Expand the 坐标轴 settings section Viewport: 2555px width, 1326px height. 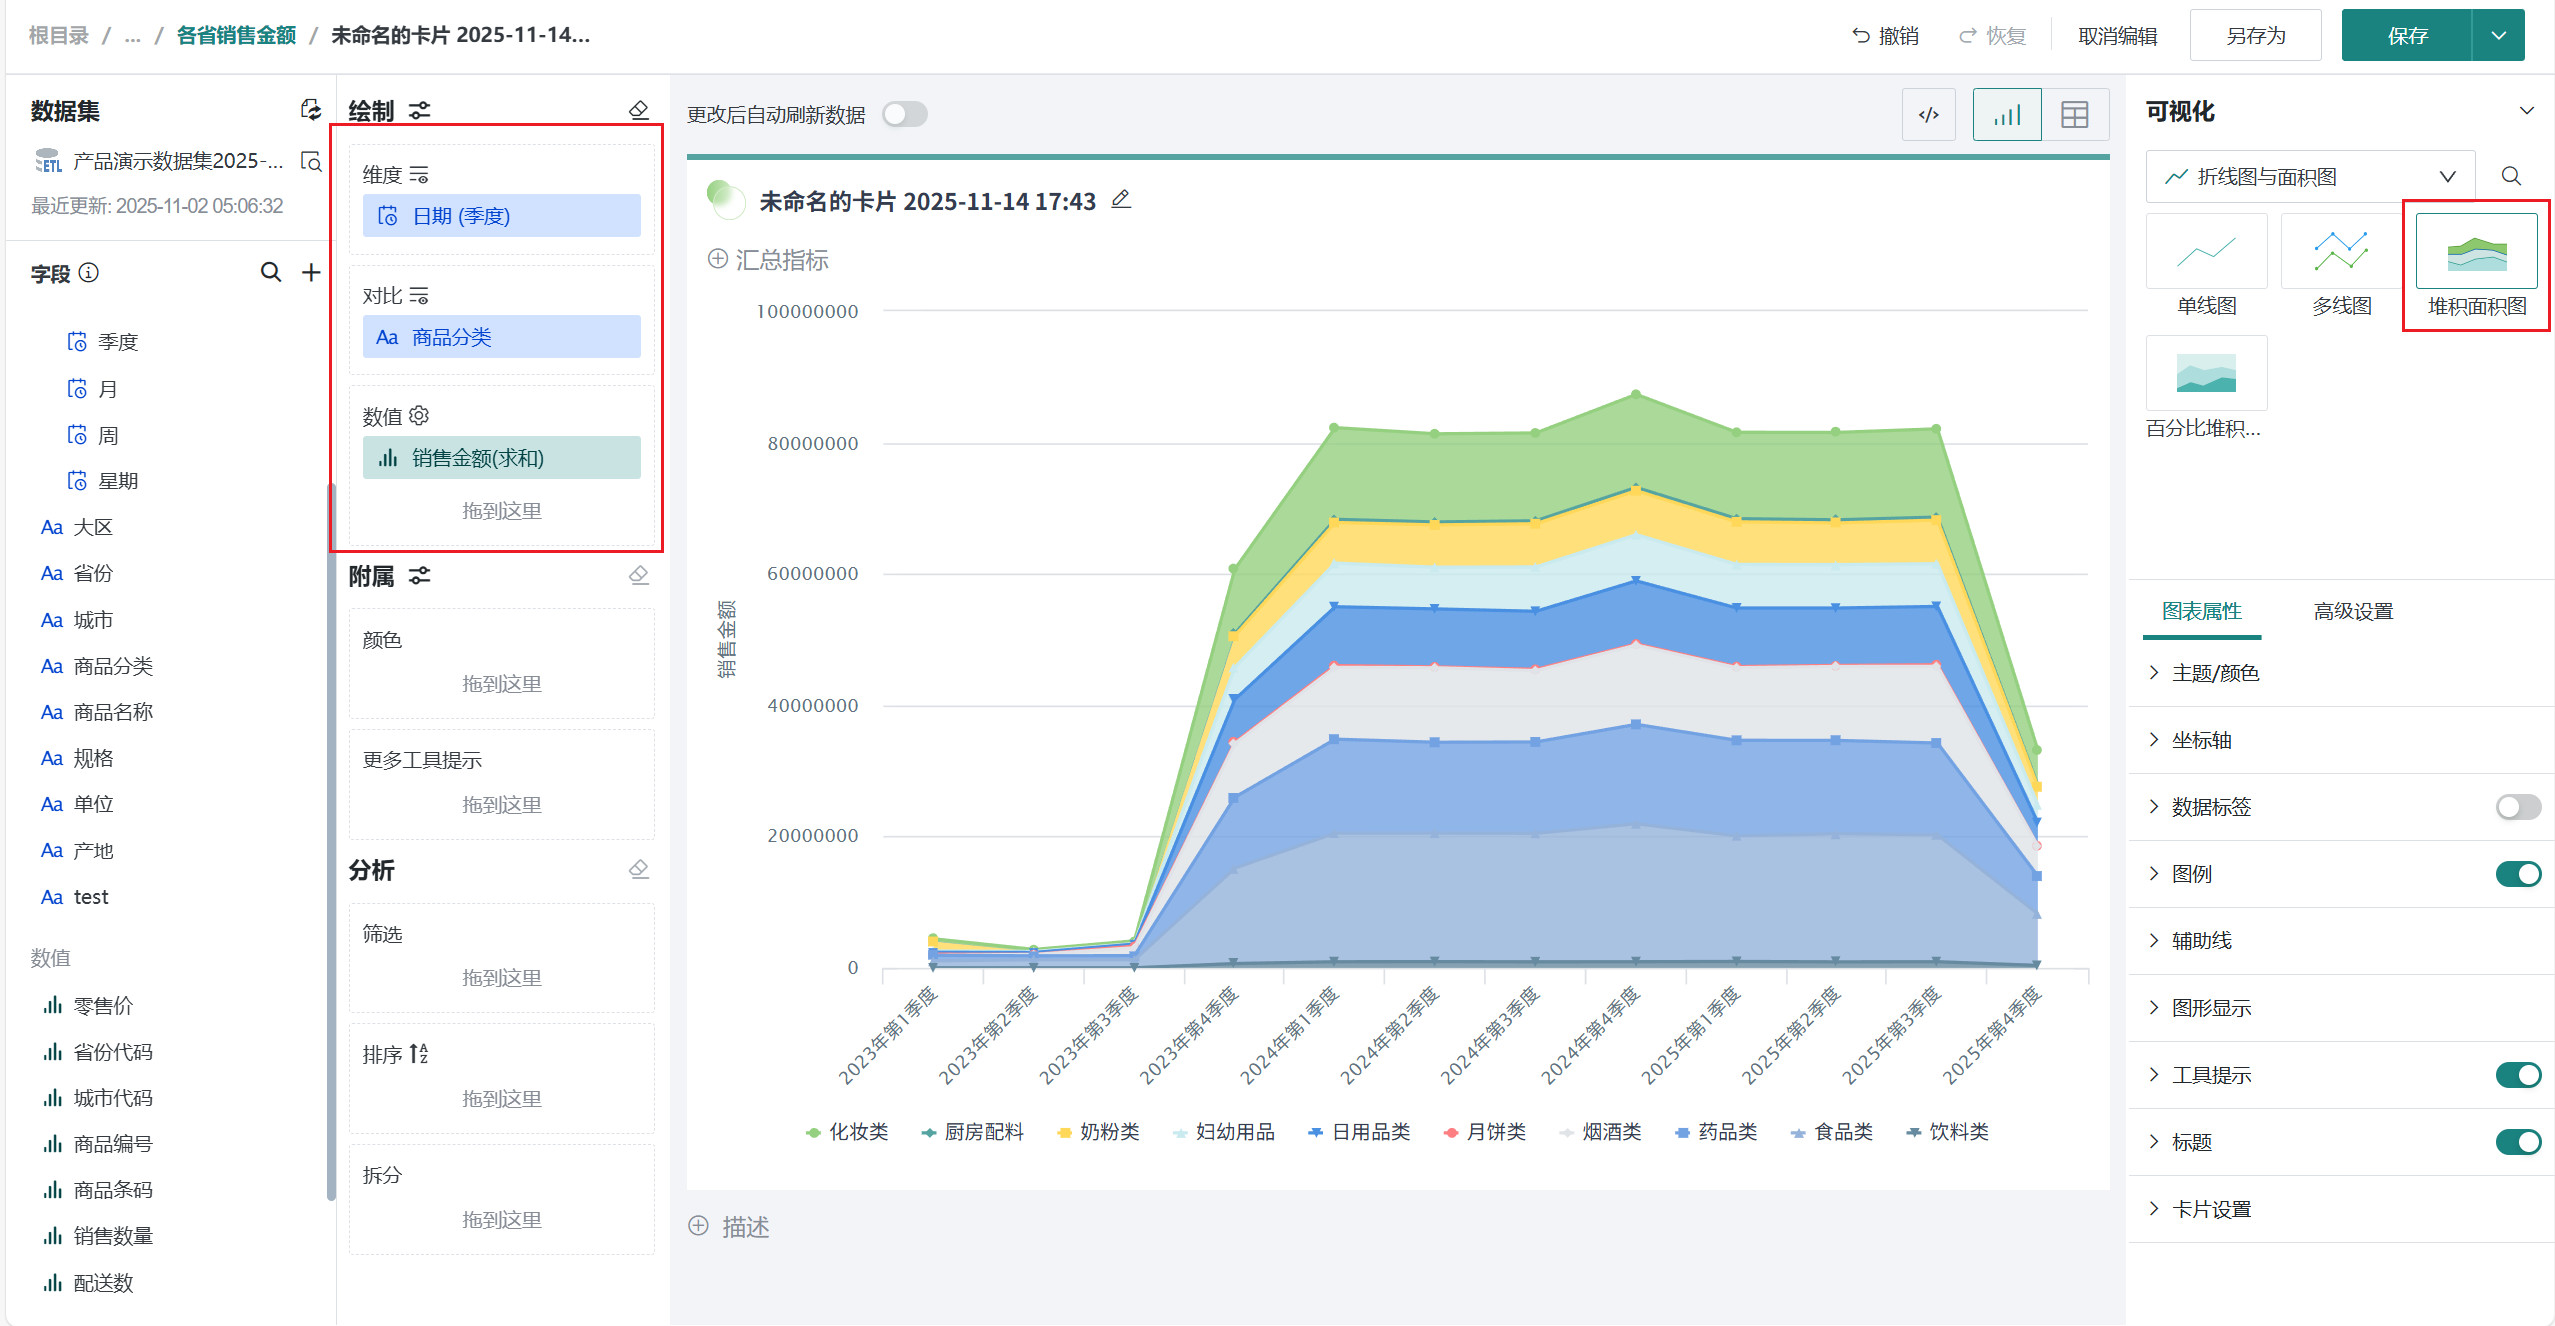click(x=2201, y=740)
